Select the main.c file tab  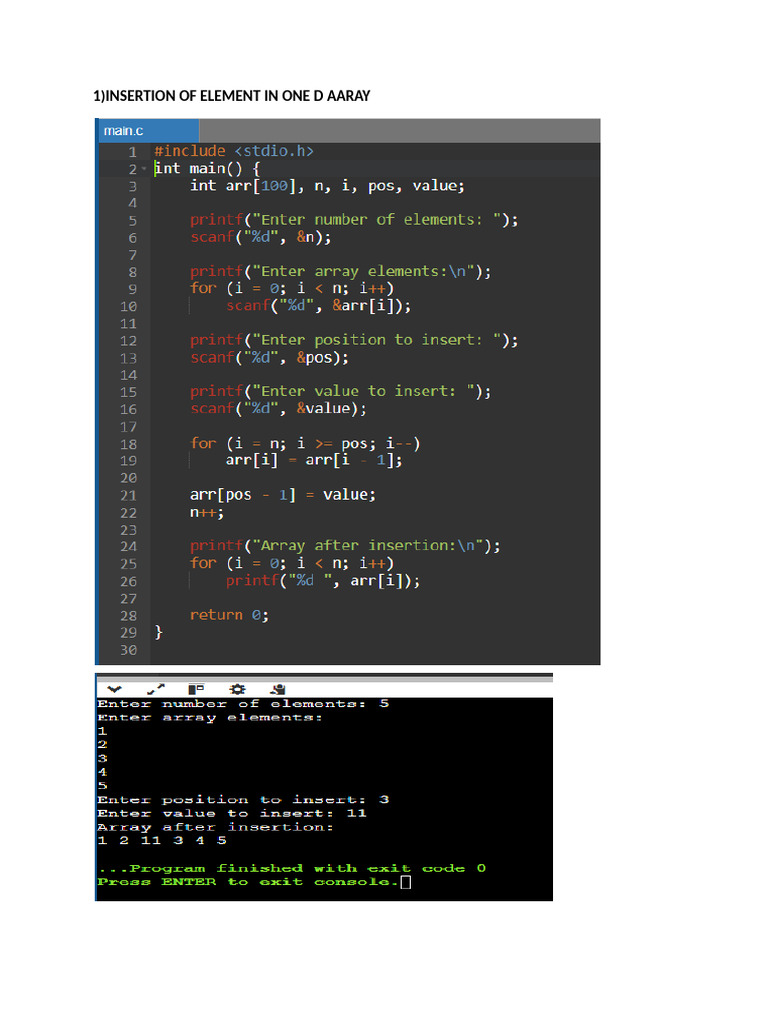[148, 131]
